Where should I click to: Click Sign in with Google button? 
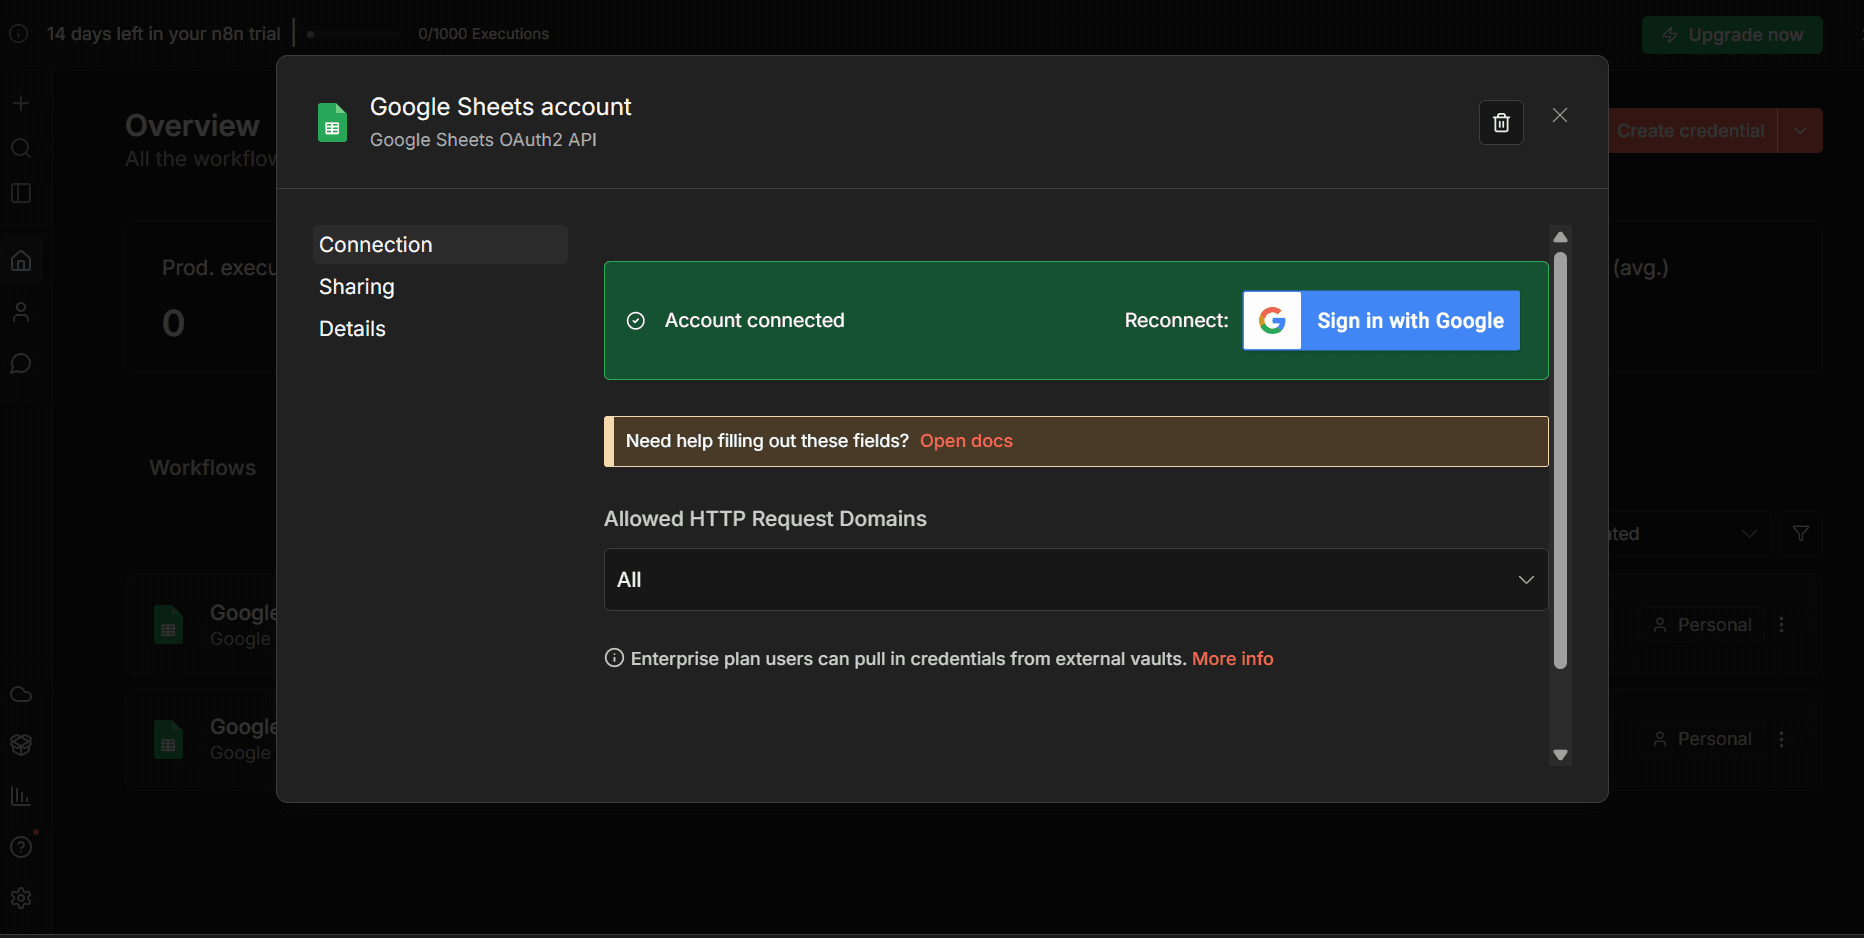tap(1381, 321)
